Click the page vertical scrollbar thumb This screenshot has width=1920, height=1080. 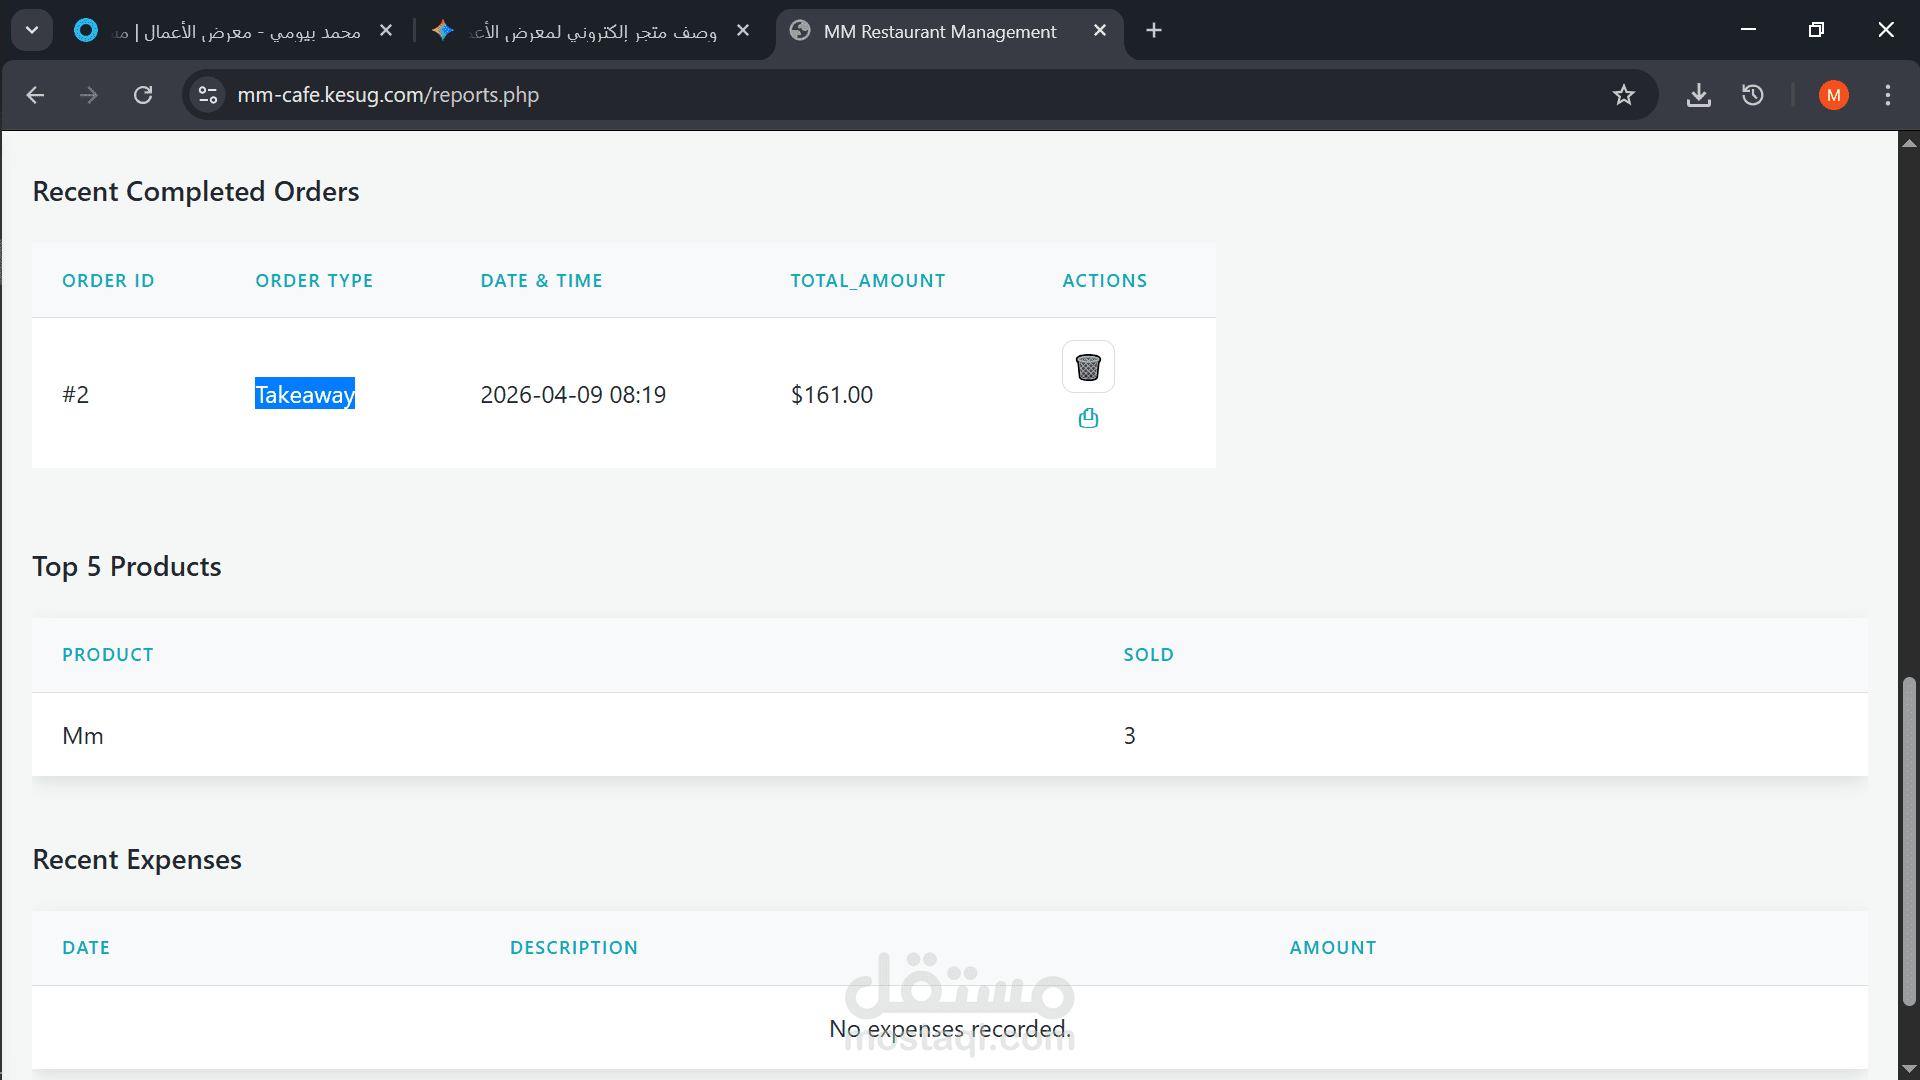click(1908, 840)
